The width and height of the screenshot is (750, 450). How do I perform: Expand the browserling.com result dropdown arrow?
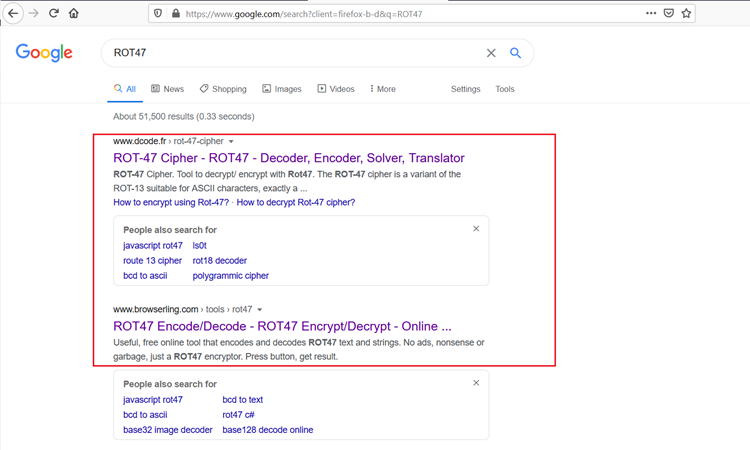point(260,310)
